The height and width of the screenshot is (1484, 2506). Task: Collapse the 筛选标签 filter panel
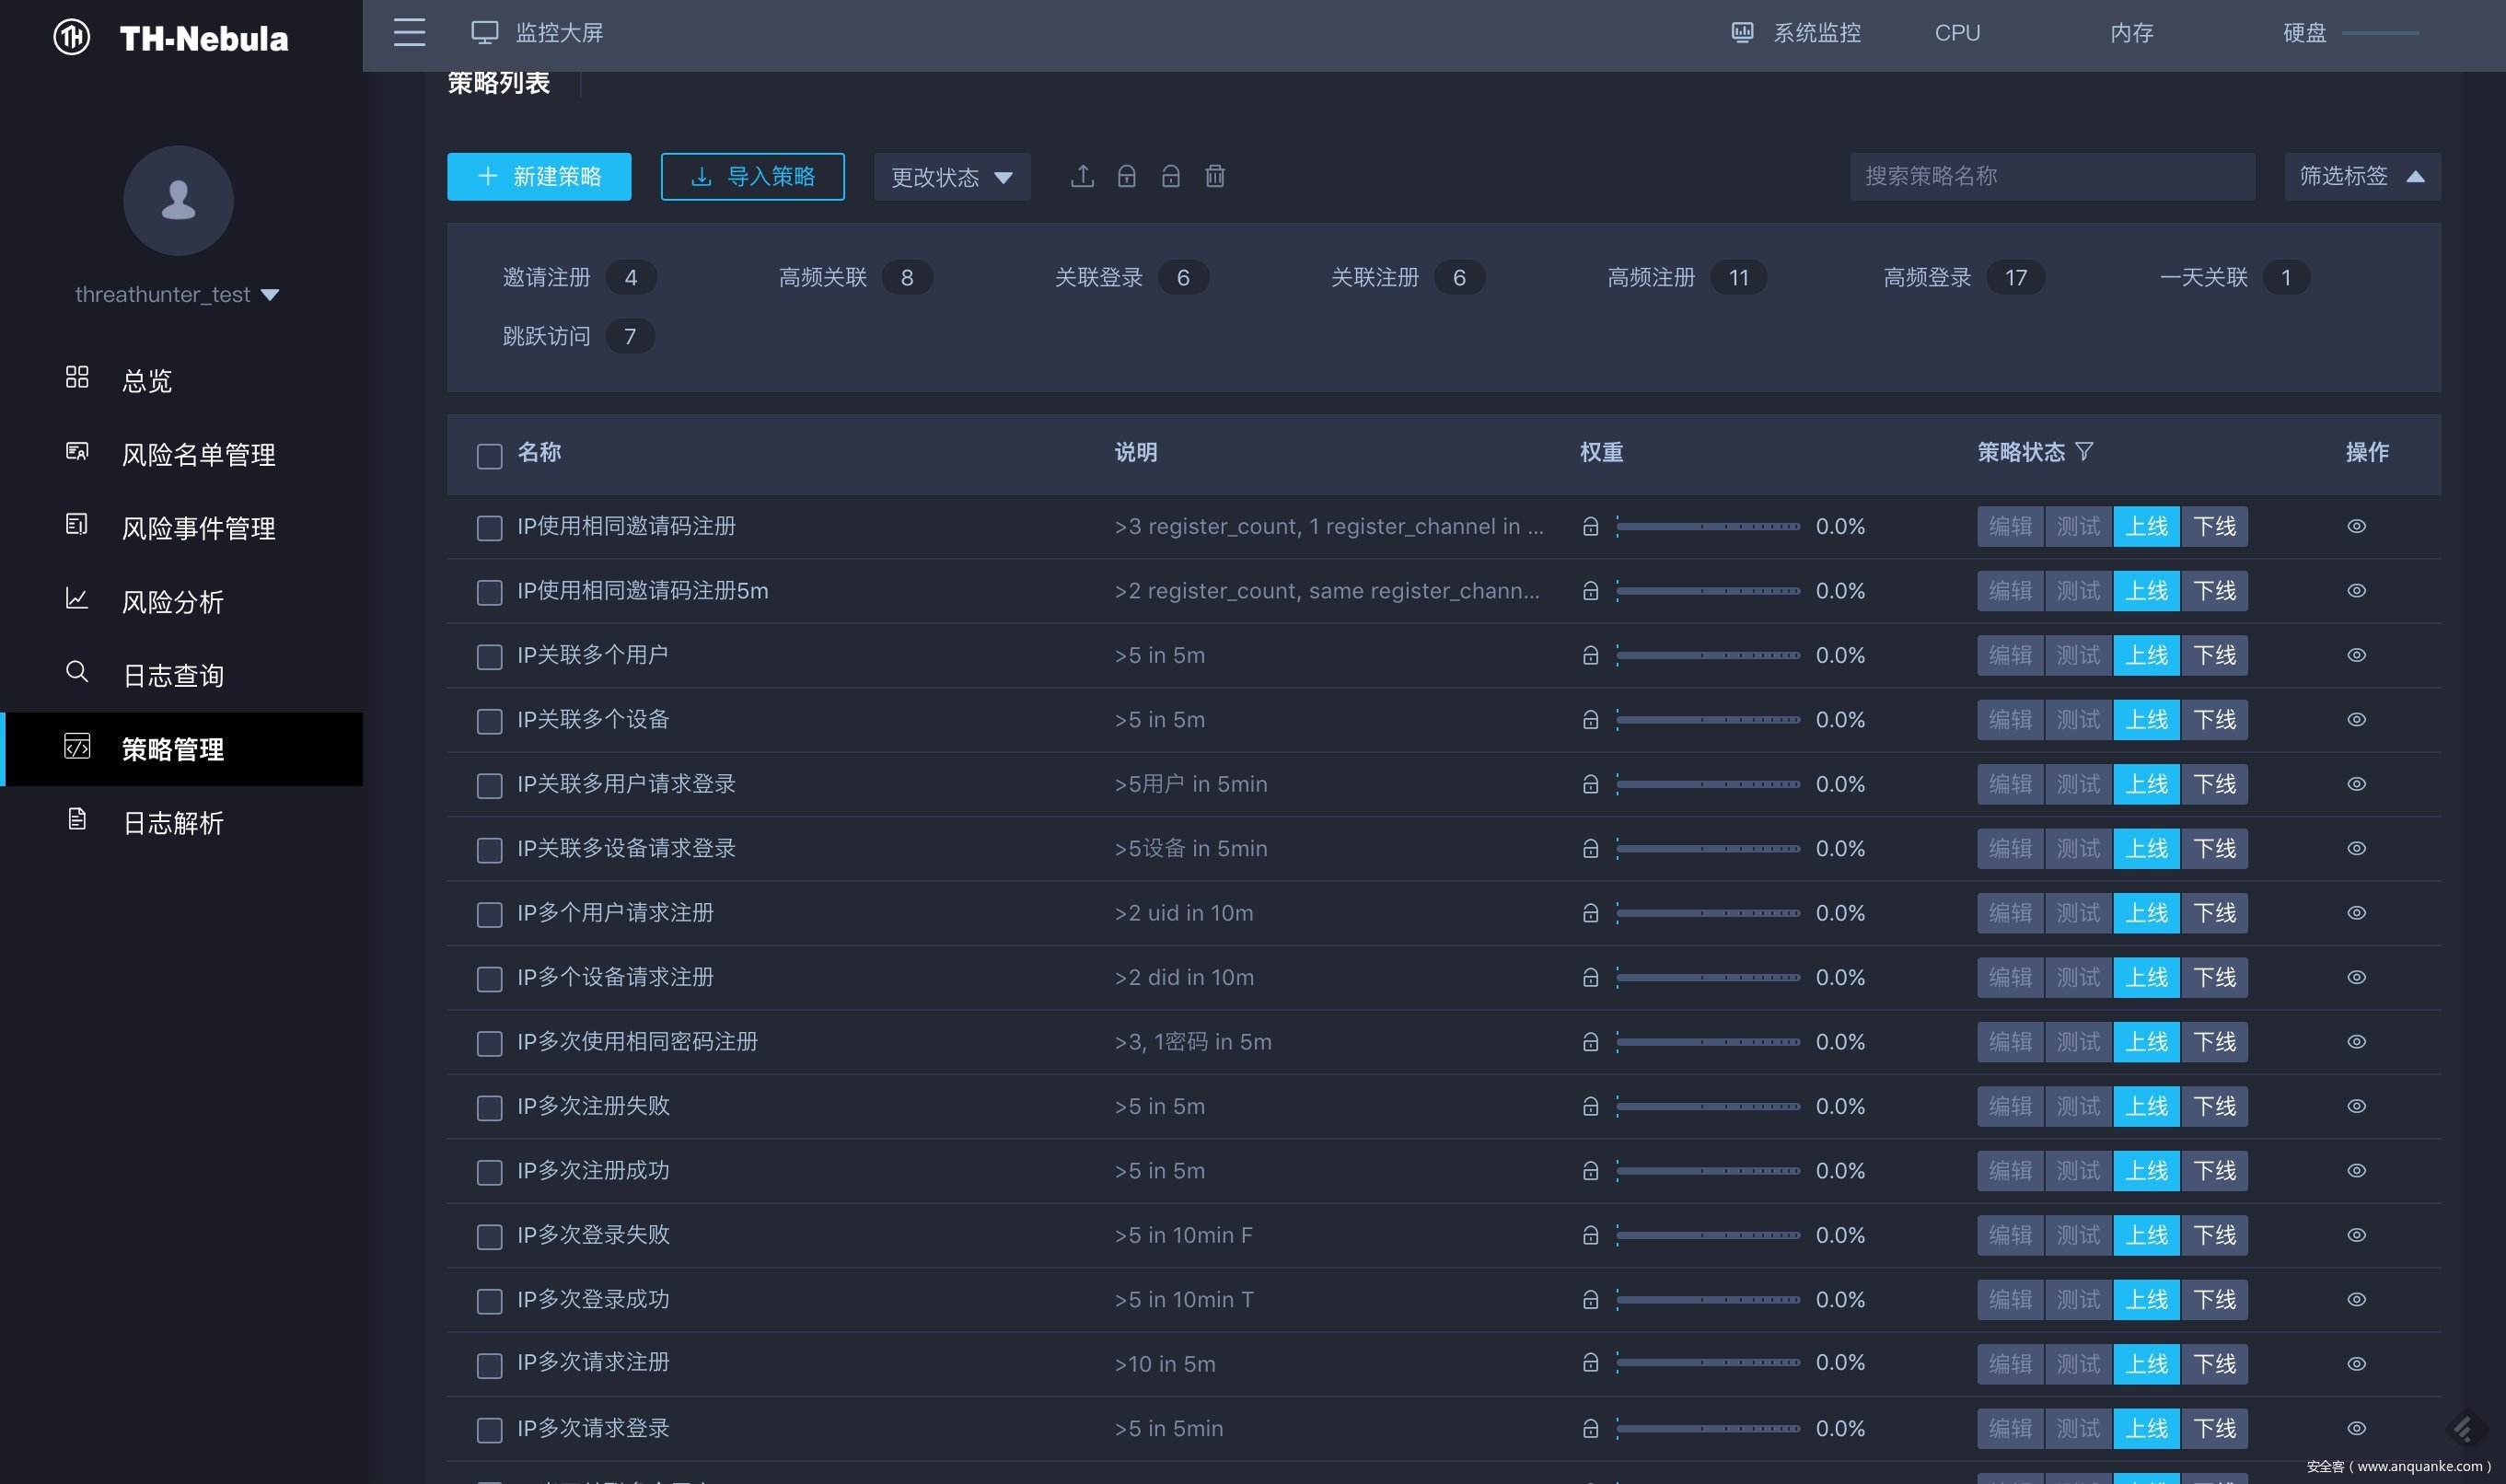2362,176
